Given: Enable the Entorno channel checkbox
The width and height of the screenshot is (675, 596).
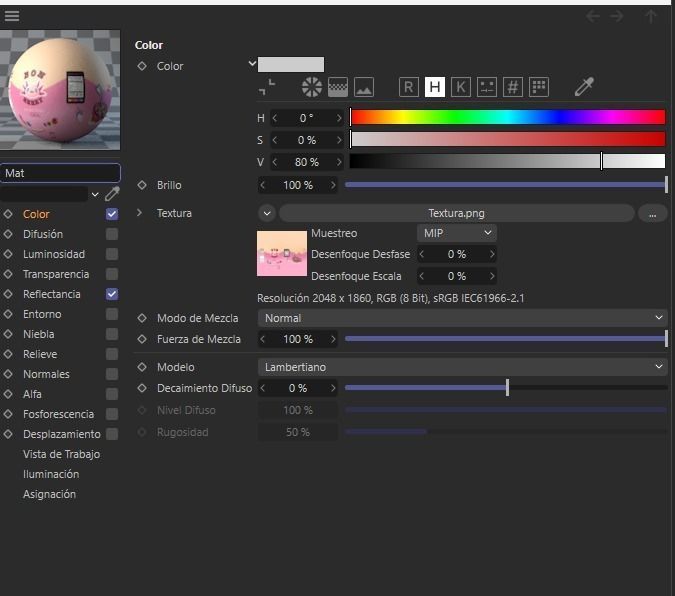Looking at the screenshot, I should click(x=112, y=314).
